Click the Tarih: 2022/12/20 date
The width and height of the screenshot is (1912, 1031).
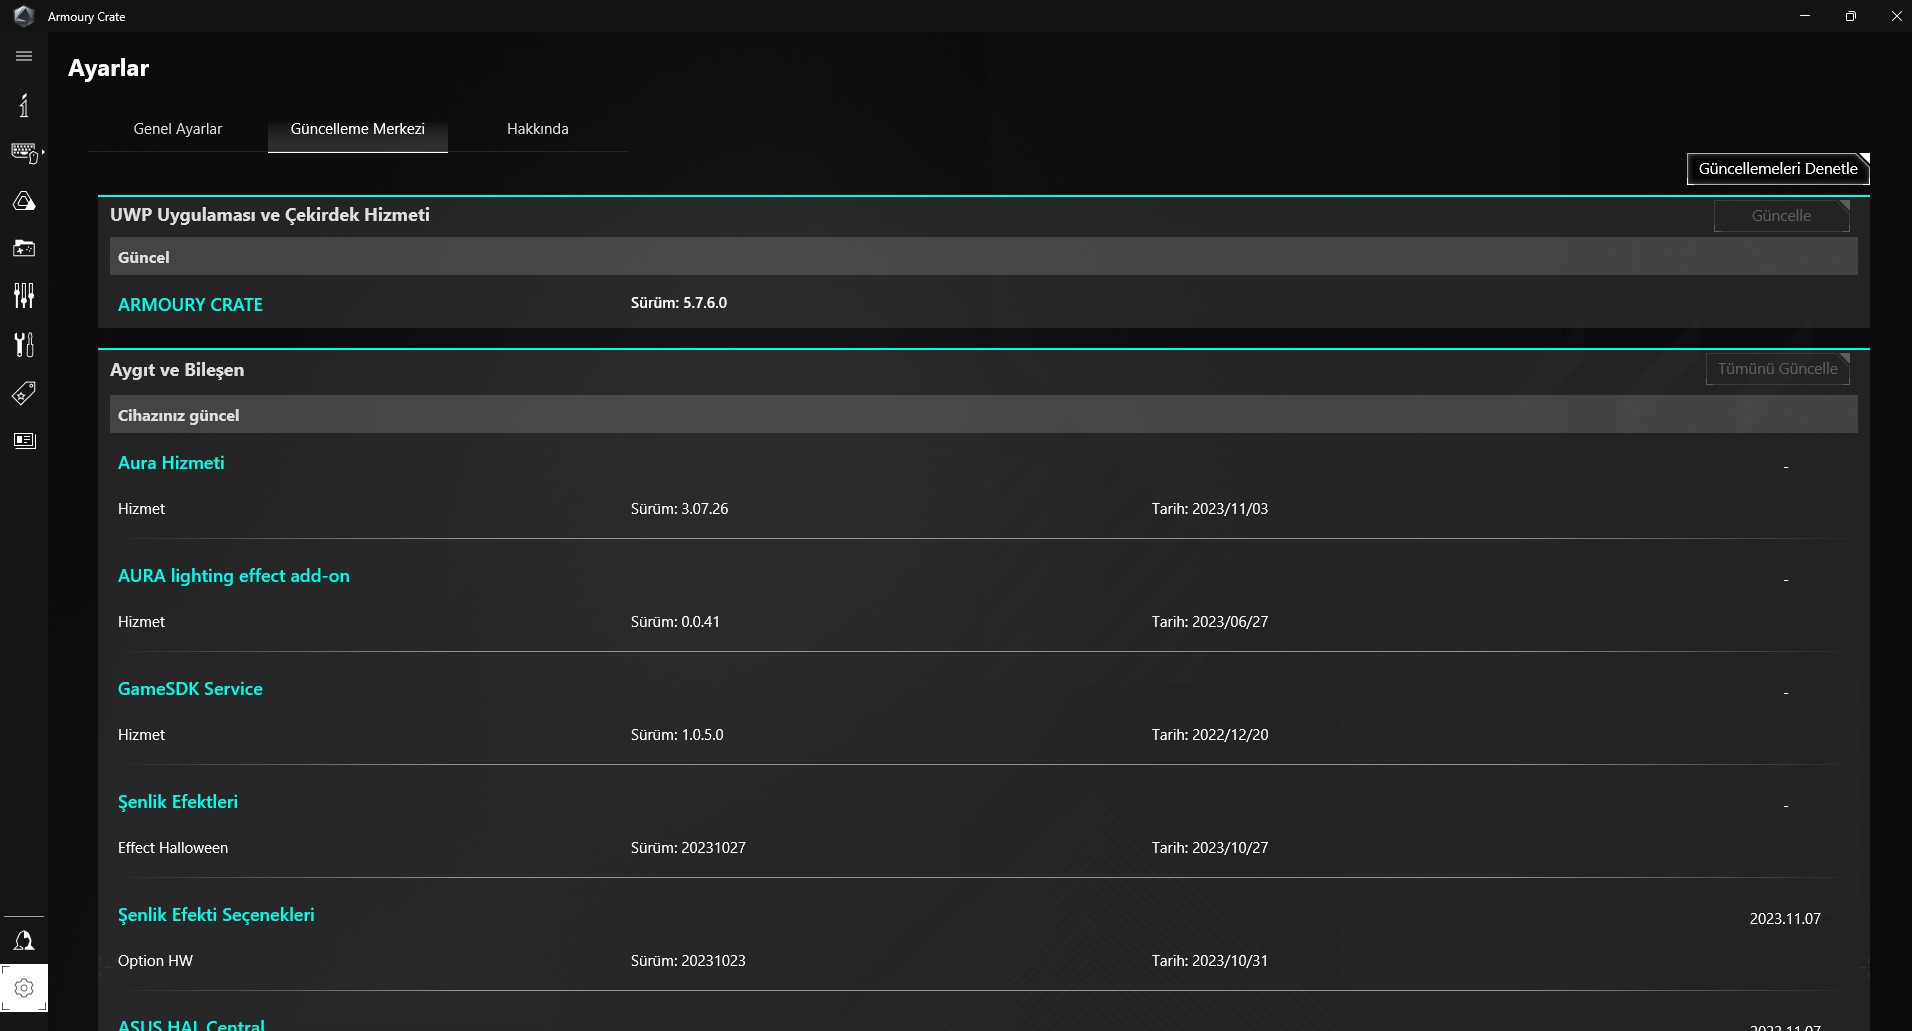1210,735
